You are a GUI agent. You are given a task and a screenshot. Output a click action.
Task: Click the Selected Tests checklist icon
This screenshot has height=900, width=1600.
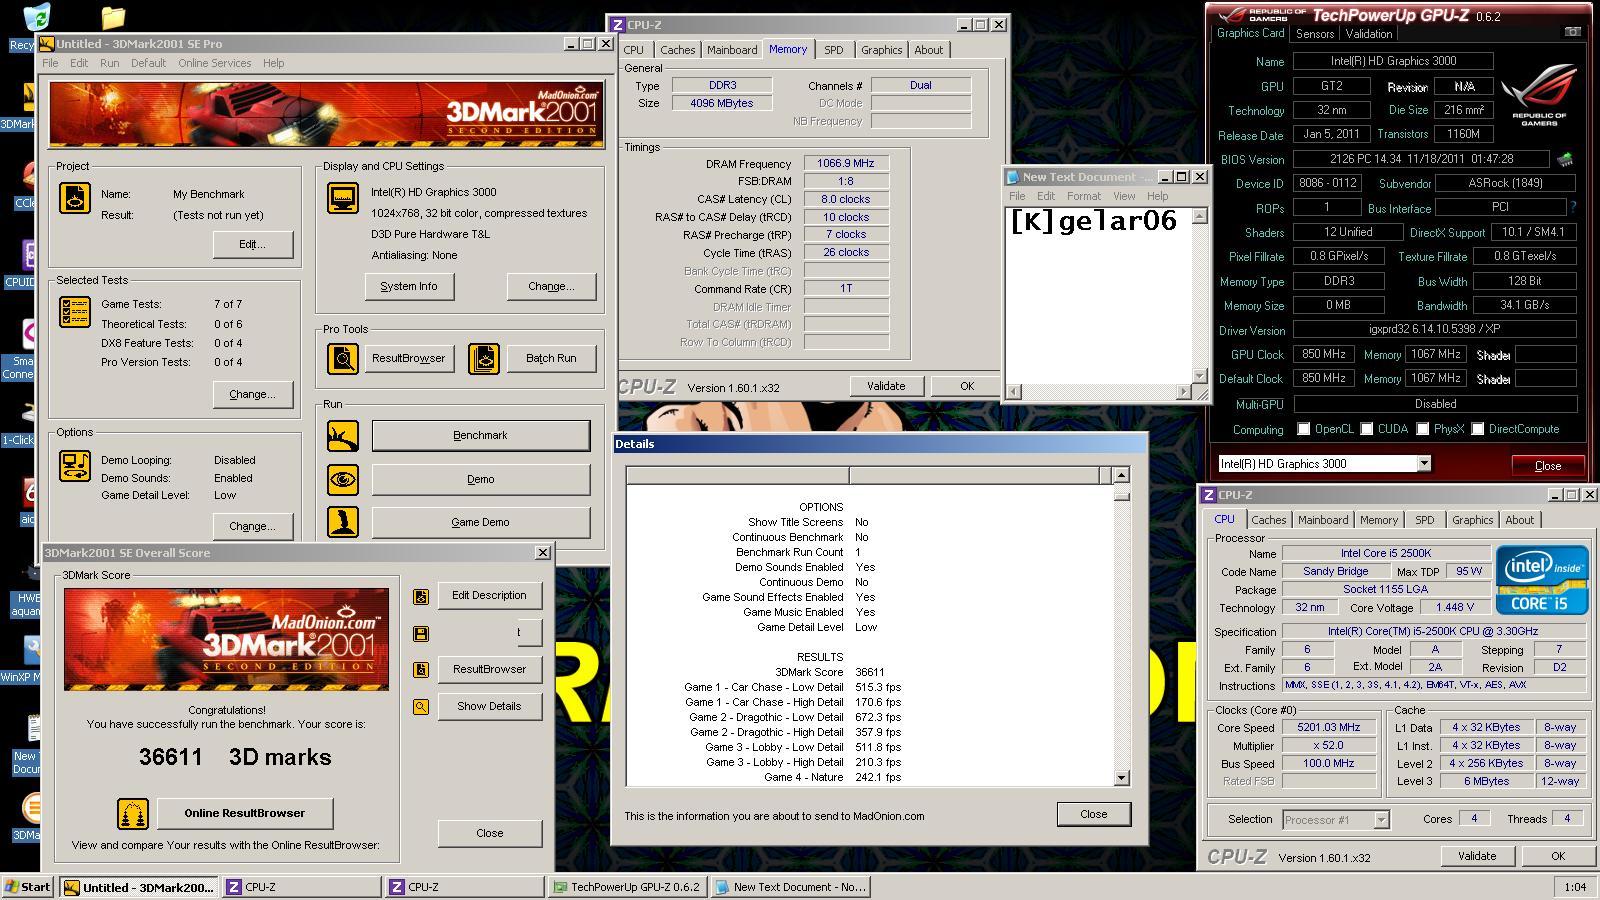point(75,312)
